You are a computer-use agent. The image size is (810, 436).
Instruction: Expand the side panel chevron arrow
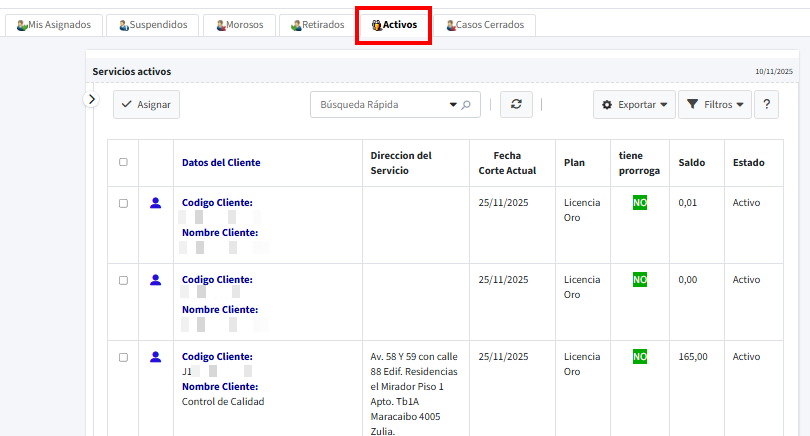tap(91, 99)
